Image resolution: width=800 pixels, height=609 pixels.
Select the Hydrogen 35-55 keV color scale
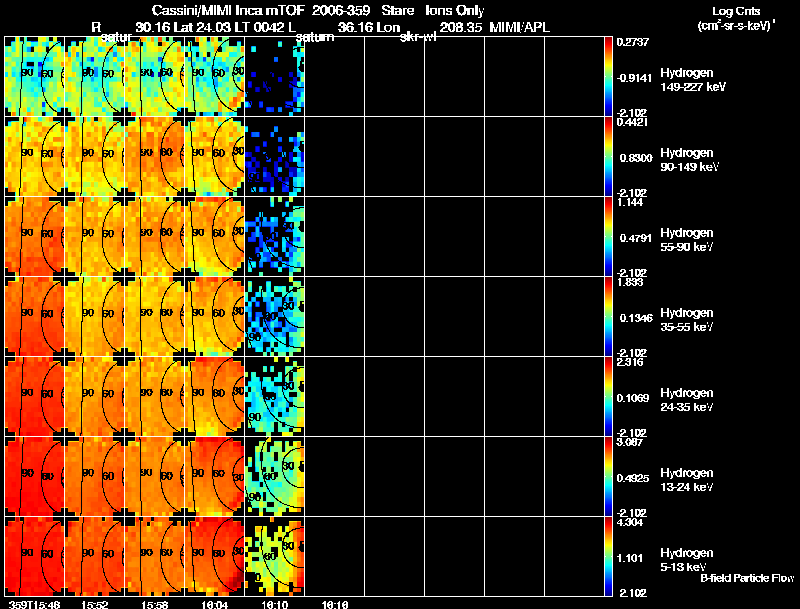coord(609,316)
